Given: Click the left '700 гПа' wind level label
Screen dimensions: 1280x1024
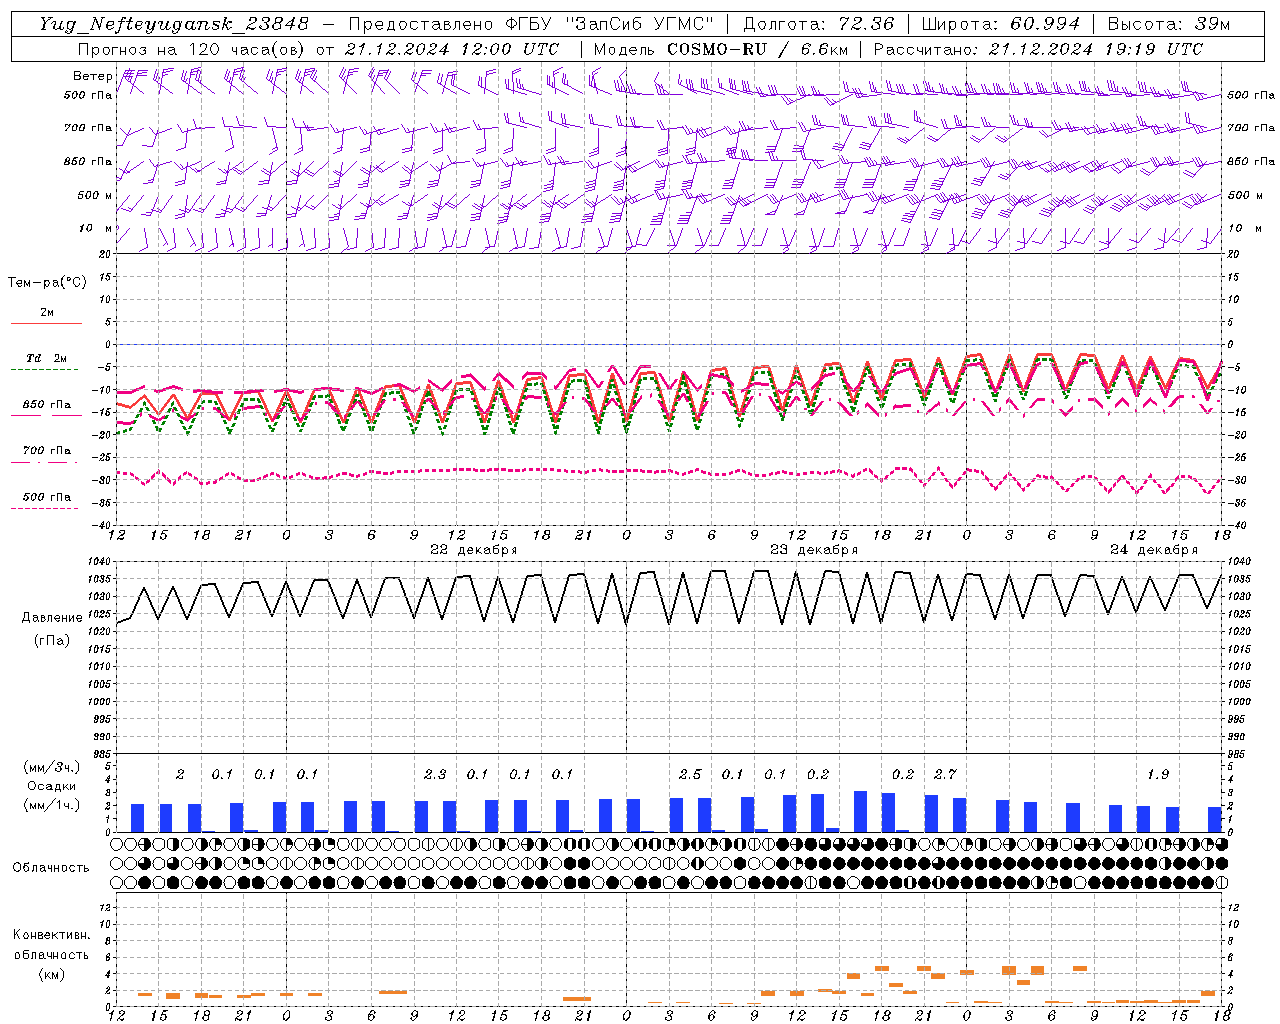Looking at the screenshot, I should pos(88,128).
